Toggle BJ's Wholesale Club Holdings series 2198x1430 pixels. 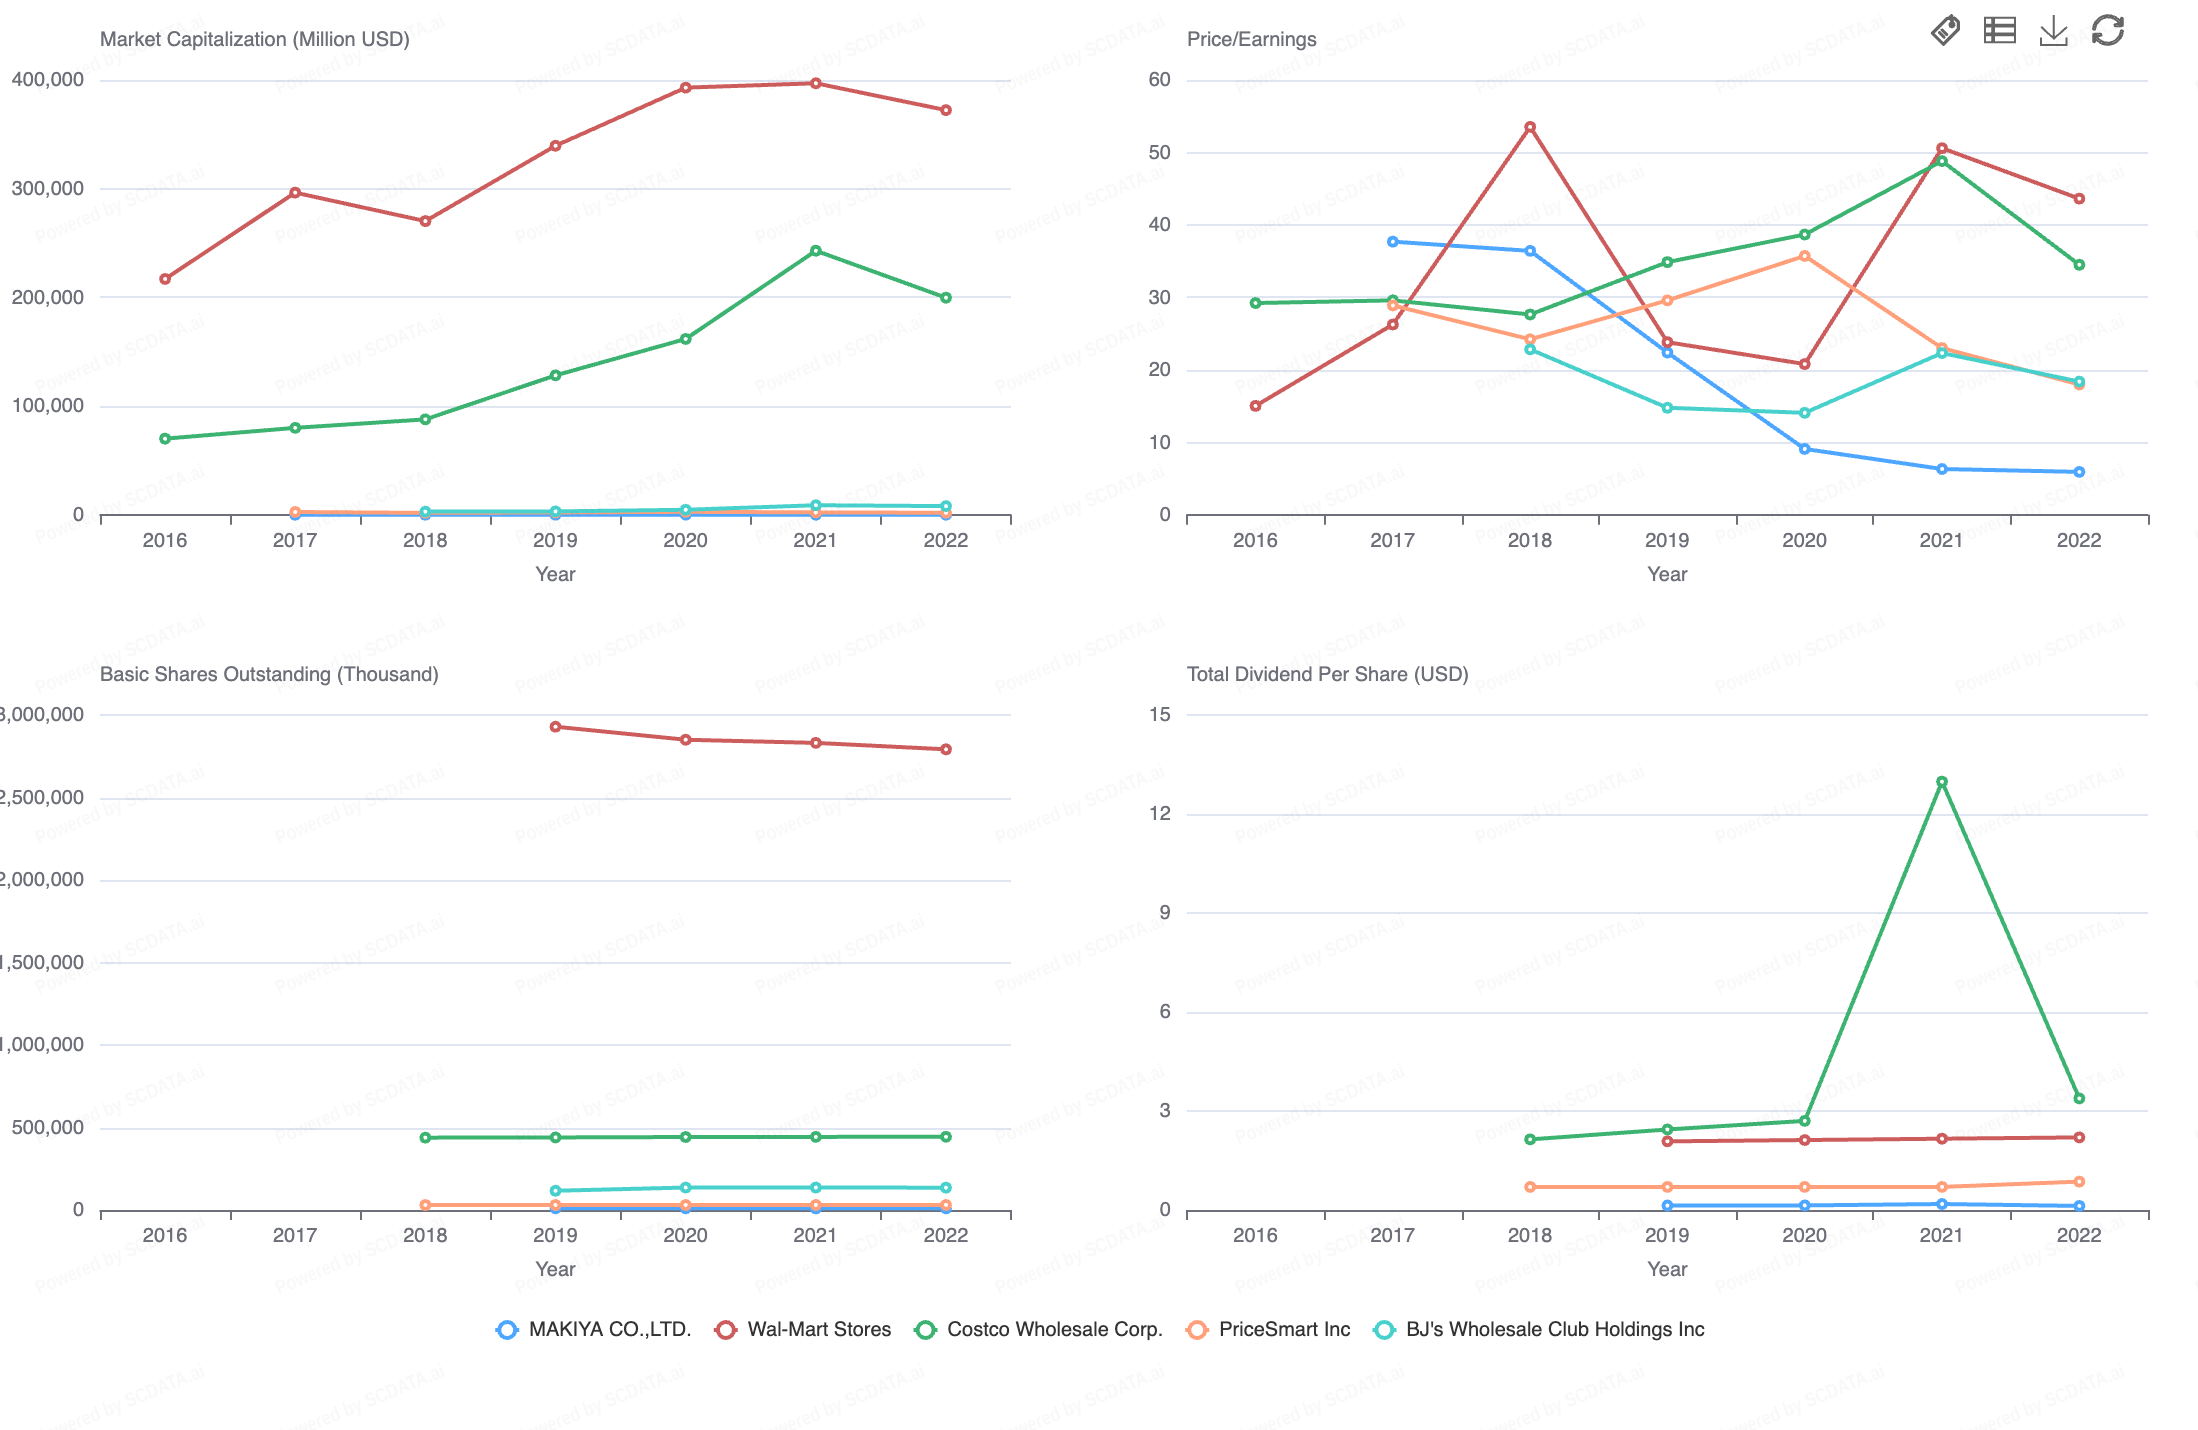click(1554, 1330)
